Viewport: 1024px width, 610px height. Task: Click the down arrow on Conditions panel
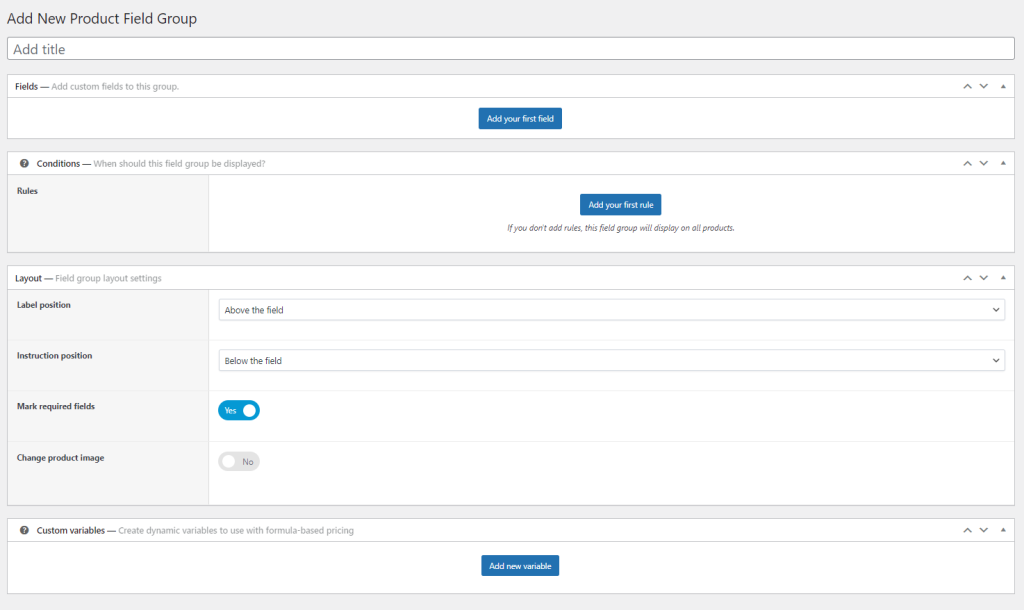point(985,163)
